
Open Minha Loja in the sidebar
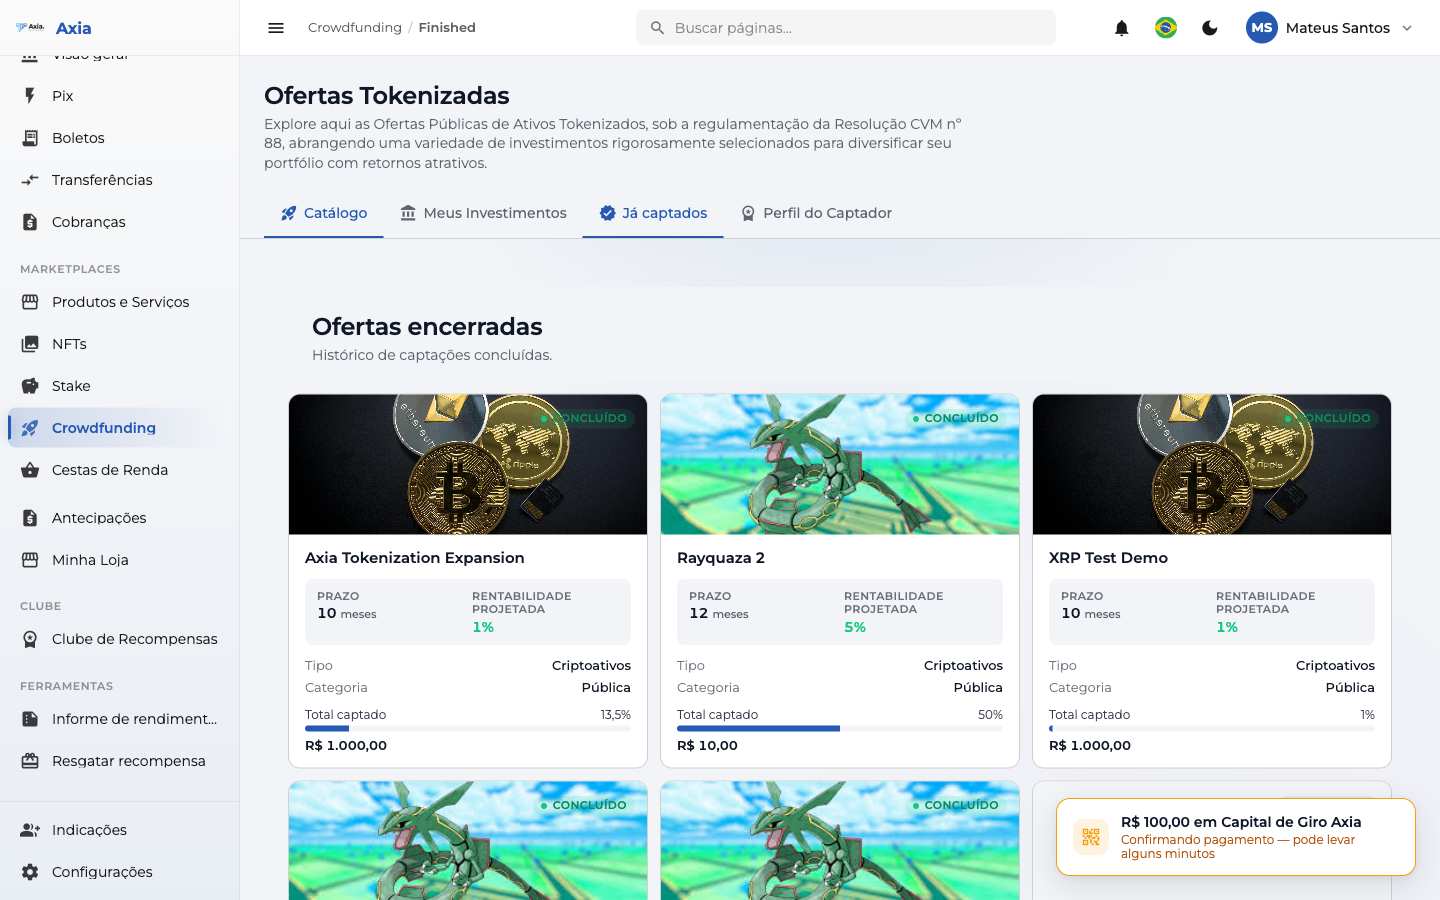[120, 560]
